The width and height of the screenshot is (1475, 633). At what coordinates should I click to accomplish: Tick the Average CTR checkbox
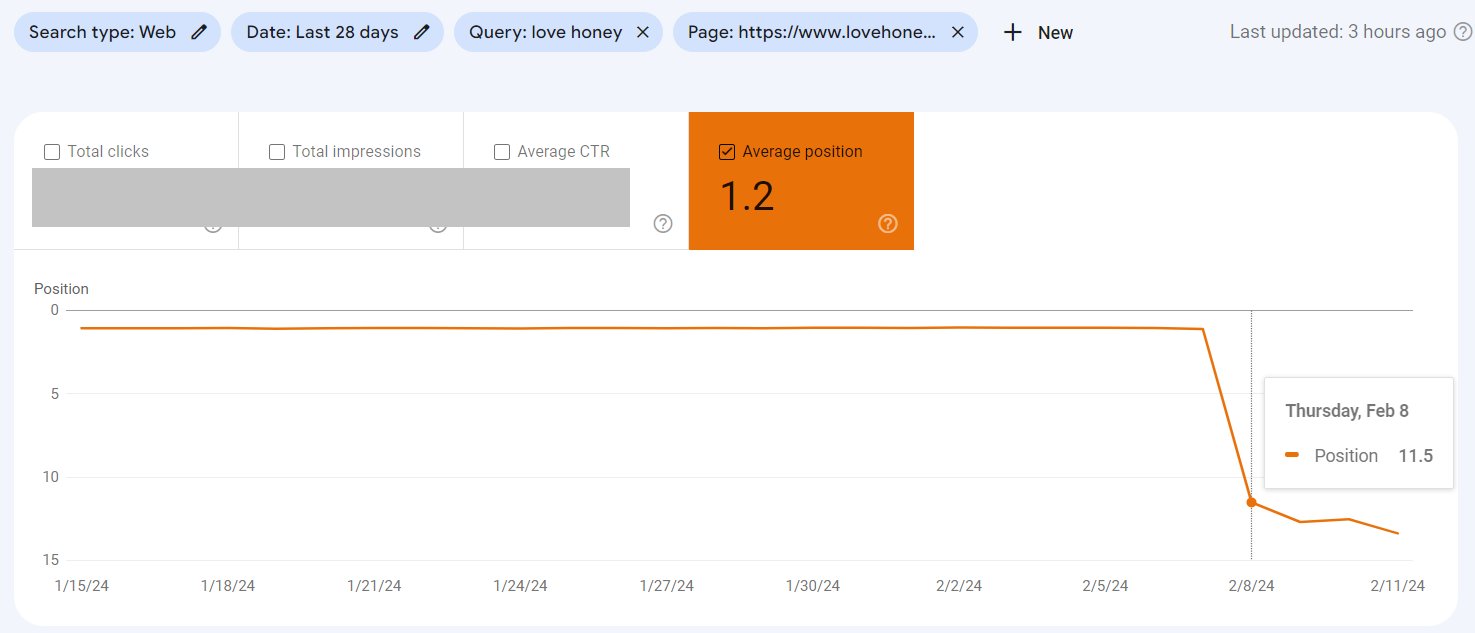coord(502,152)
